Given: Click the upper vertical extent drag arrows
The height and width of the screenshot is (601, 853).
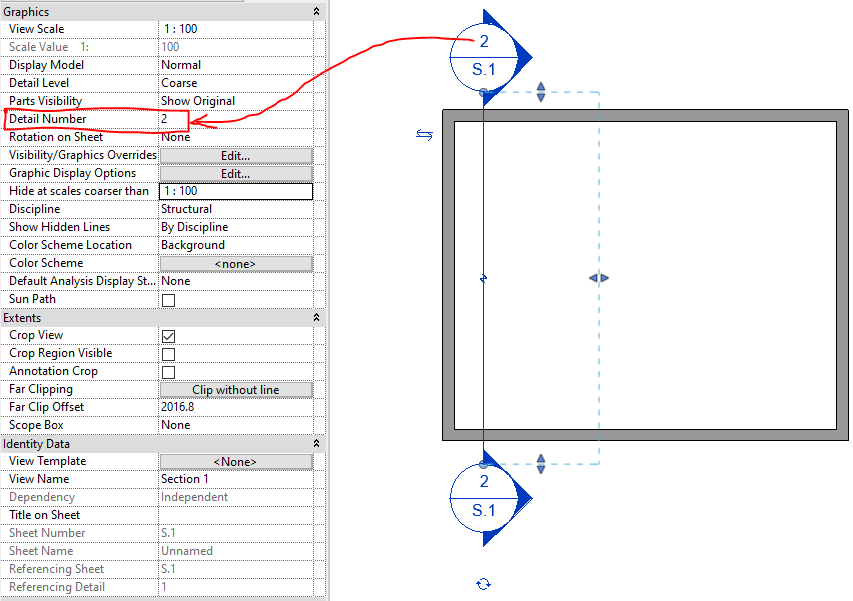Looking at the screenshot, I should [x=540, y=92].
